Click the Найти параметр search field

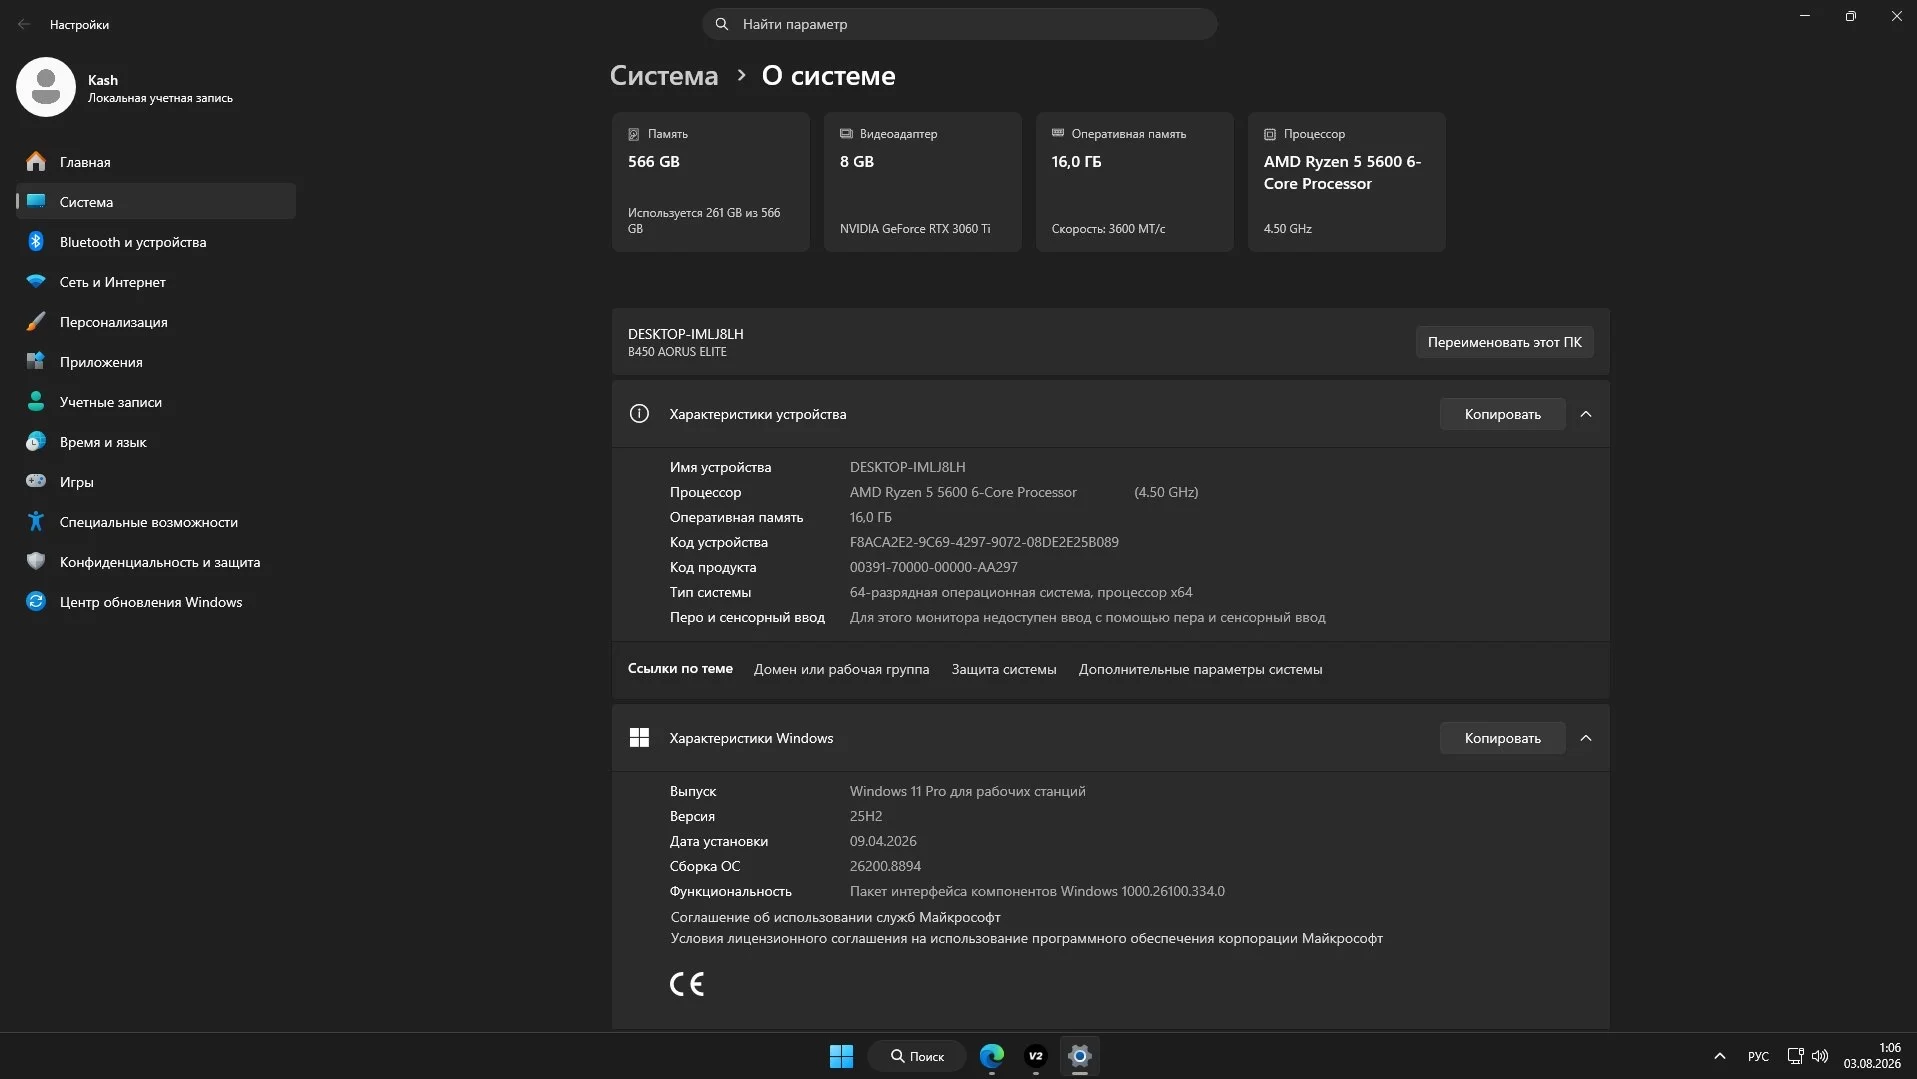(960, 24)
